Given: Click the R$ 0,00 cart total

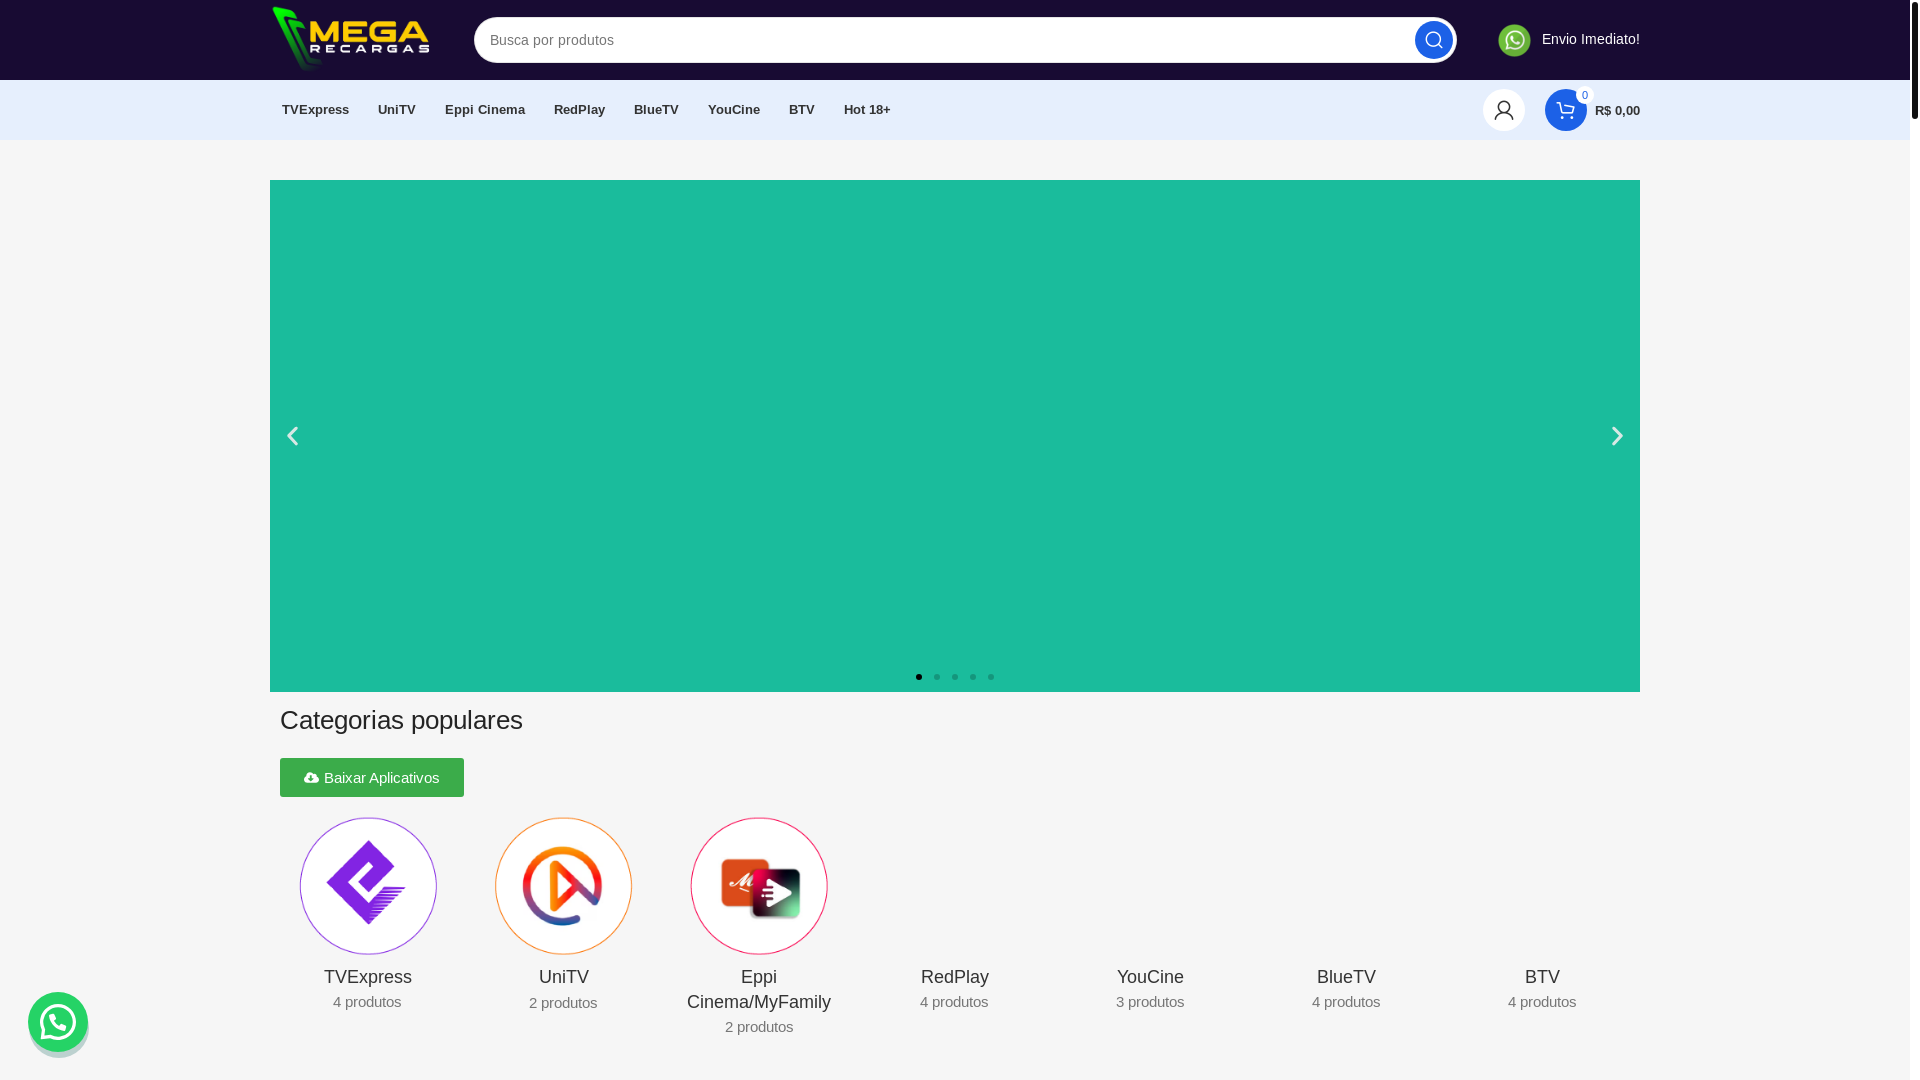Looking at the screenshot, I should (1617, 111).
